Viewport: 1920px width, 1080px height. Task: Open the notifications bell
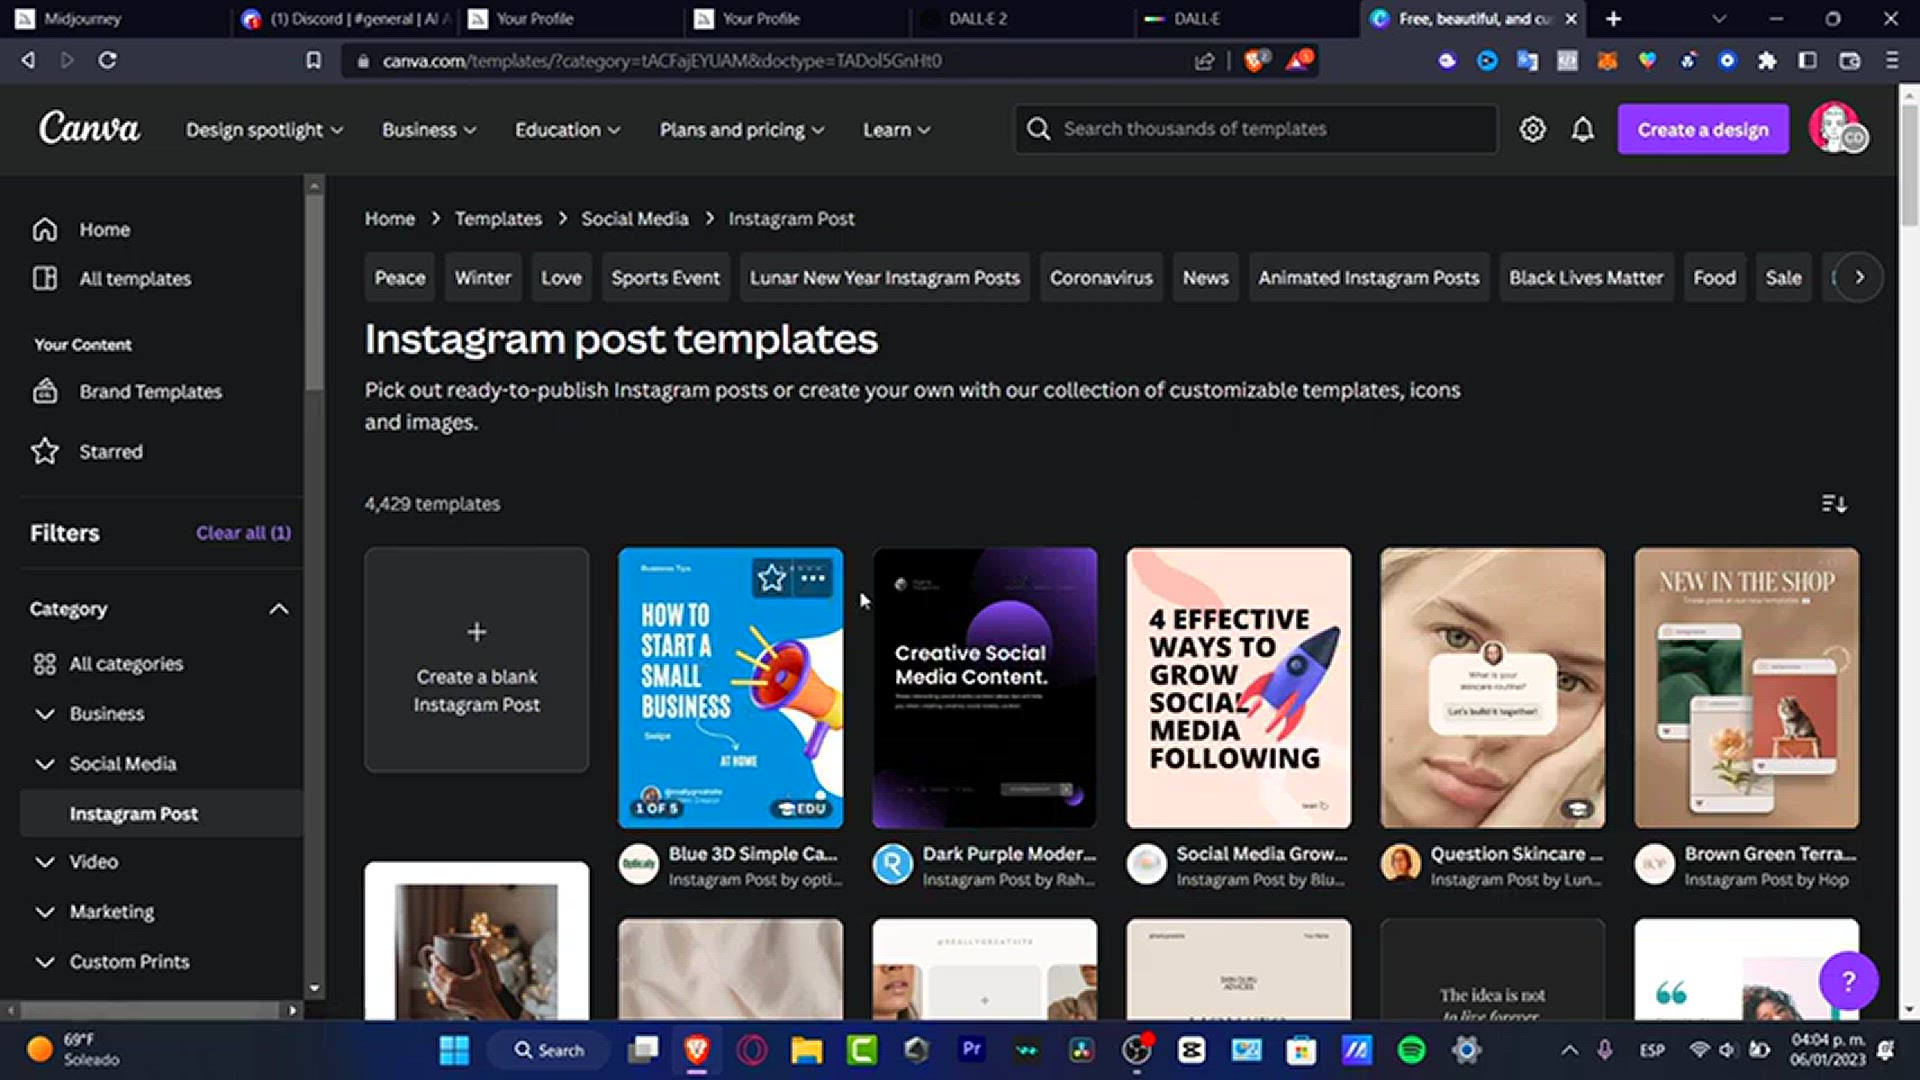click(x=1582, y=129)
